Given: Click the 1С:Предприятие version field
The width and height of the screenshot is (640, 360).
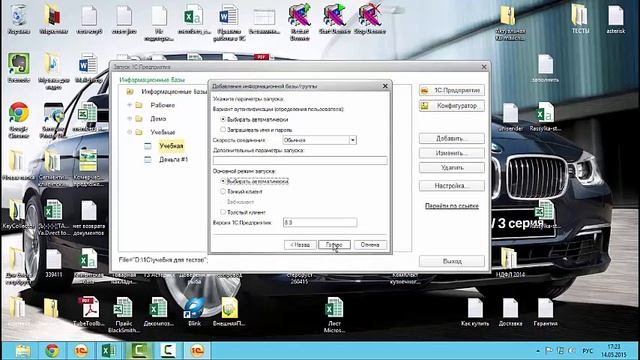Looking at the screenshot, I should pyautogui.click(x=320, y=222).
